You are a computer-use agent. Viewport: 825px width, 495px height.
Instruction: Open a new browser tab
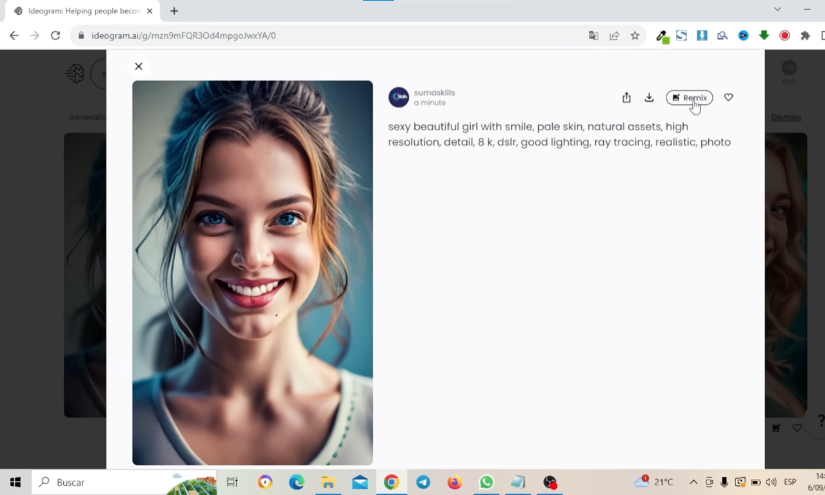point(174,10)
